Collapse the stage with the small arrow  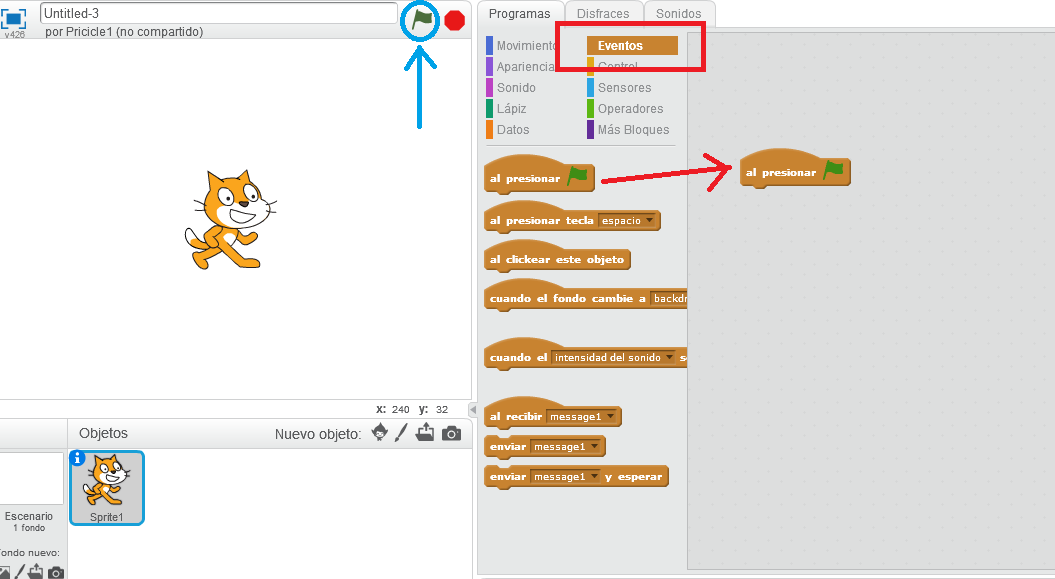click(473, 409)
